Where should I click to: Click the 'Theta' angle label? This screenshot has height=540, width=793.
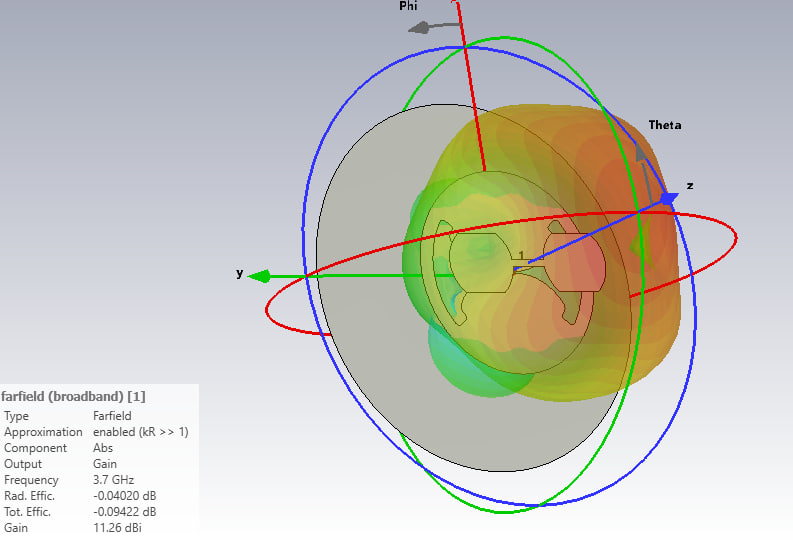(x=665, y=125)
